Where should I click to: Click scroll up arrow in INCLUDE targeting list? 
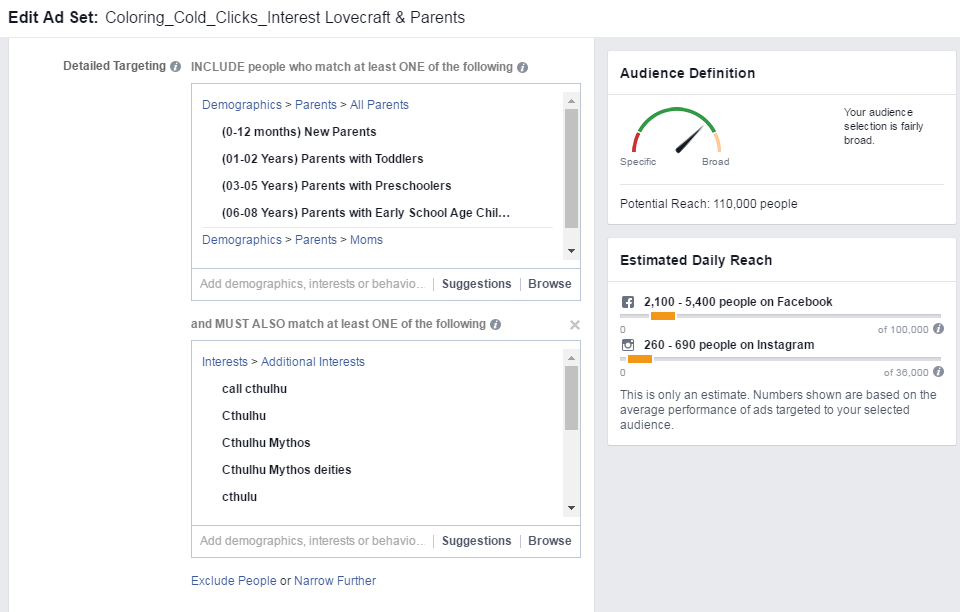(571, 101)
